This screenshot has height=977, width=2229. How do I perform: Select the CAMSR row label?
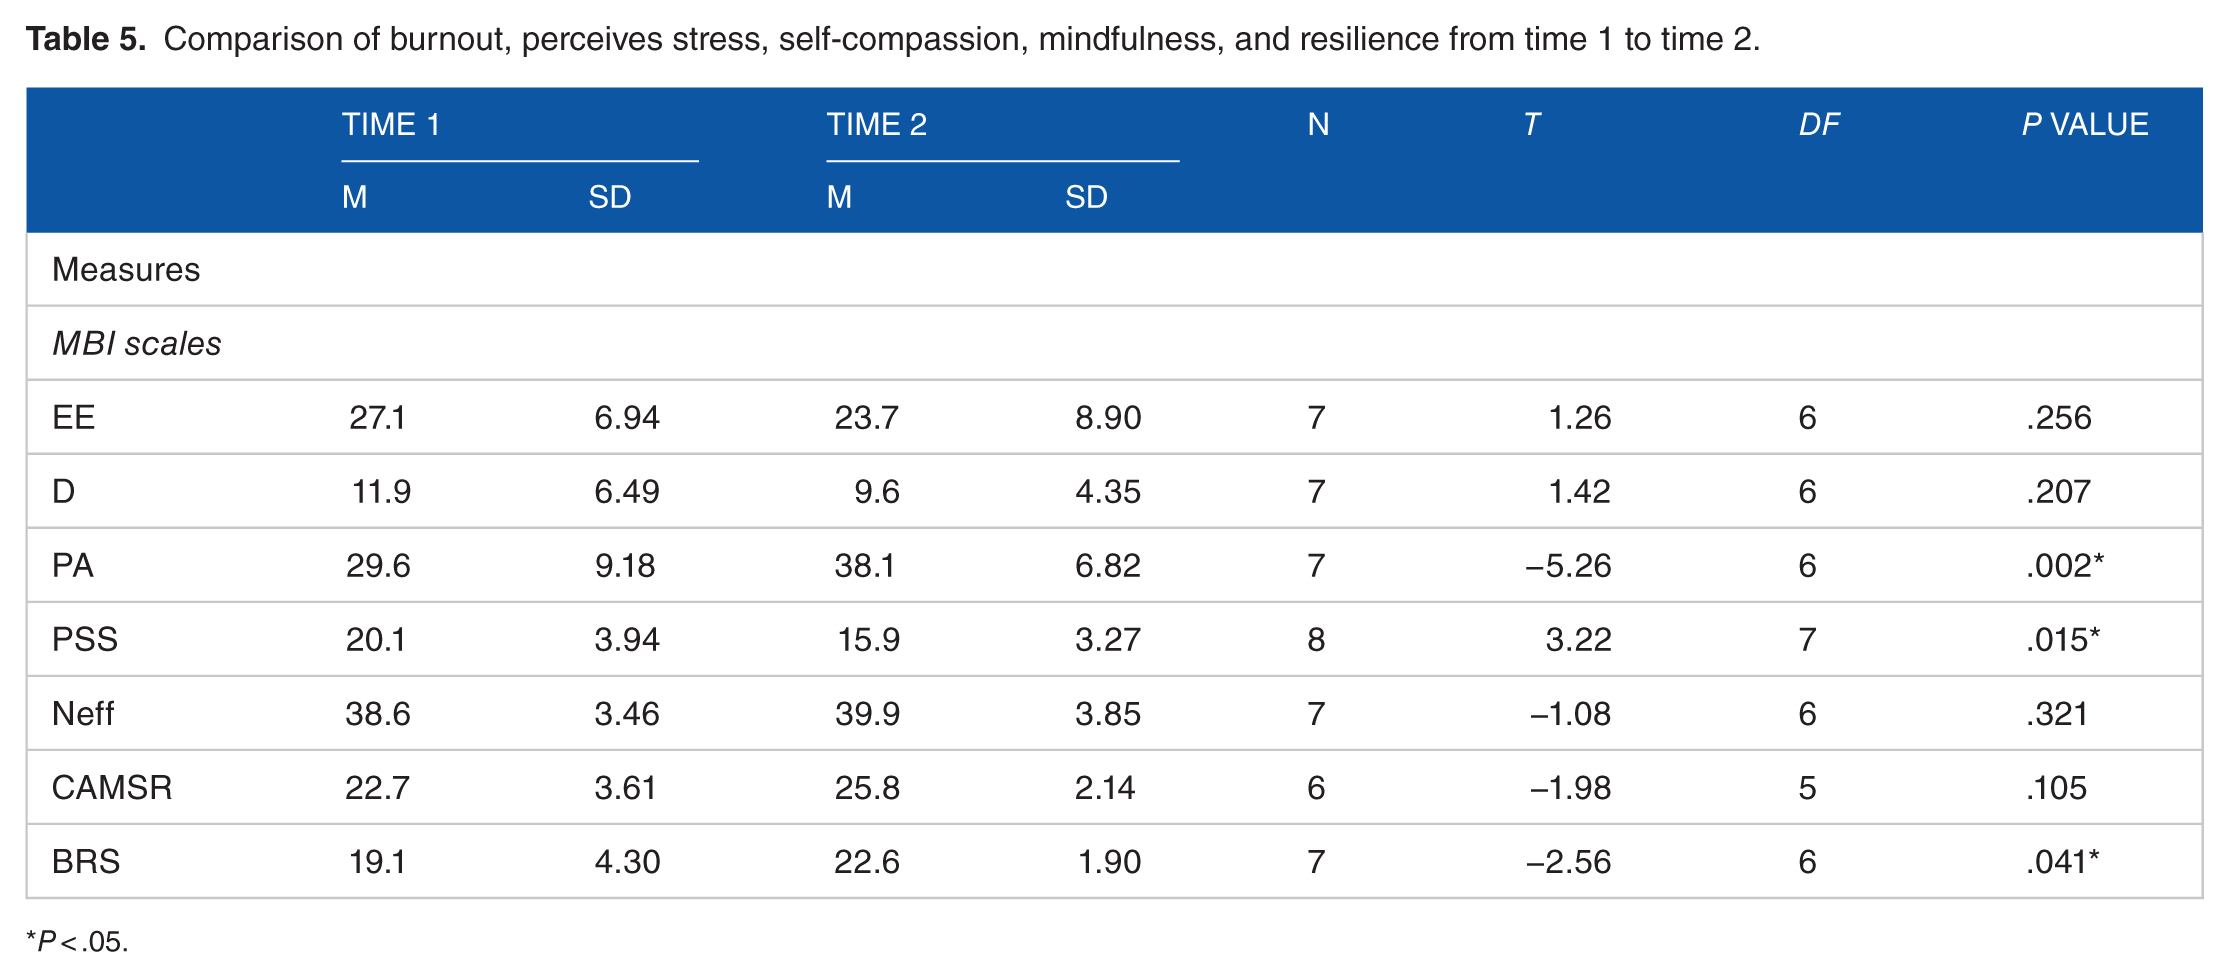tap(112, 787)
